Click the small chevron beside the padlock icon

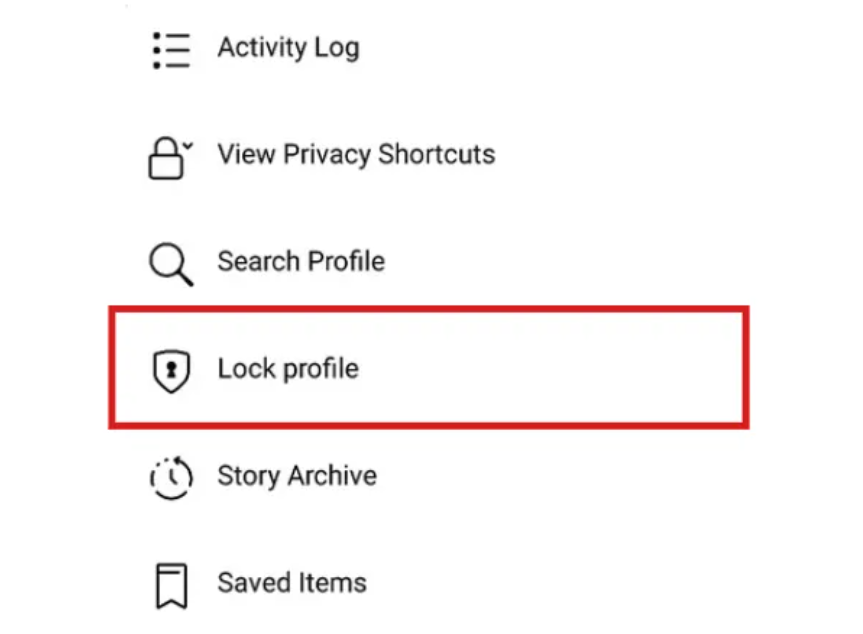(188, 144)
